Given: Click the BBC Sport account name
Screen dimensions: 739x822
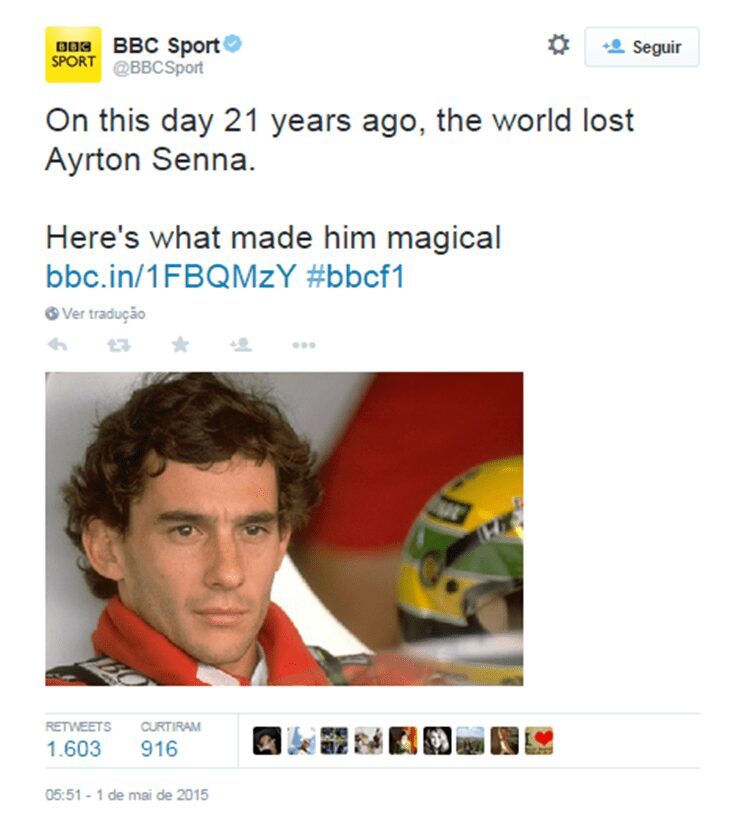Looking at the screenshot, I should 166,45.
